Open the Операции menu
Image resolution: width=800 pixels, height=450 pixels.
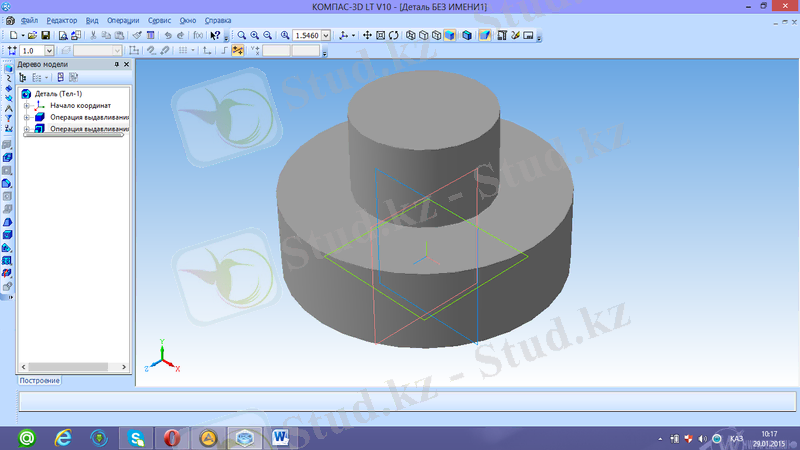[x=124, y=20]
